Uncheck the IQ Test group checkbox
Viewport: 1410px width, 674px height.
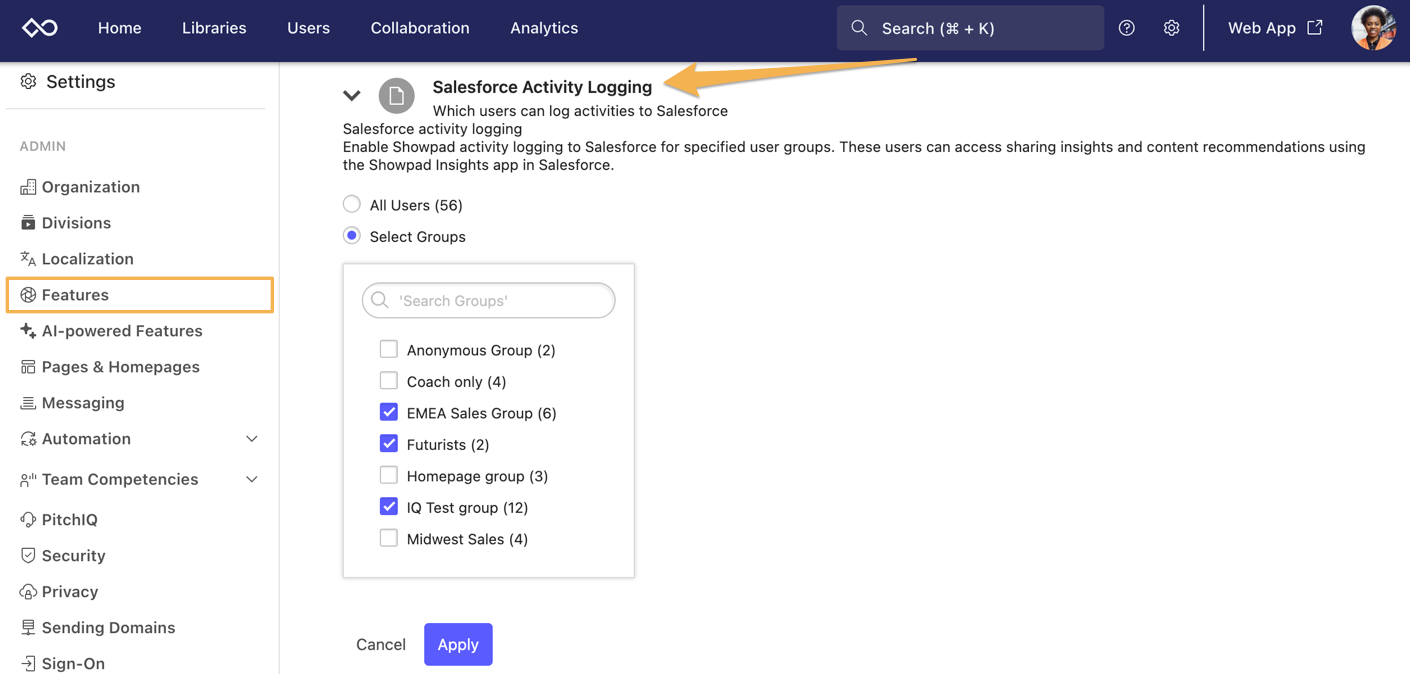tap(389, 506)
